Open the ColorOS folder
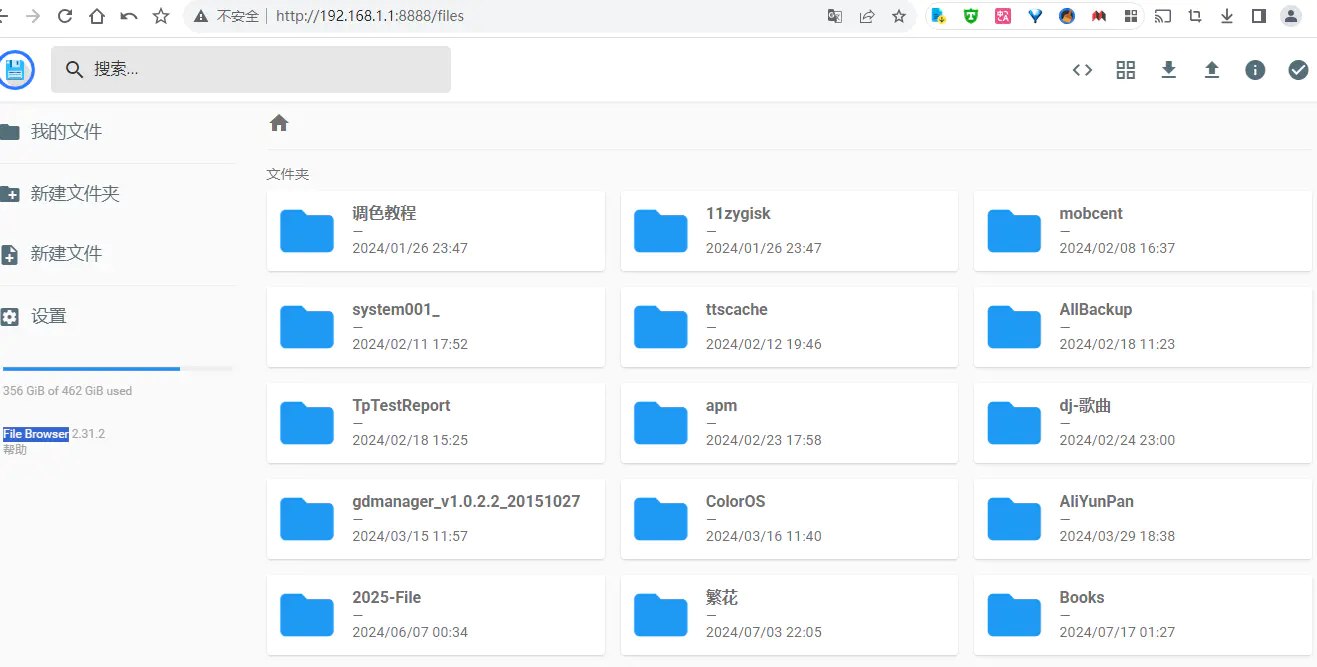Screen dimensions: 1317x667 point(789,519)
